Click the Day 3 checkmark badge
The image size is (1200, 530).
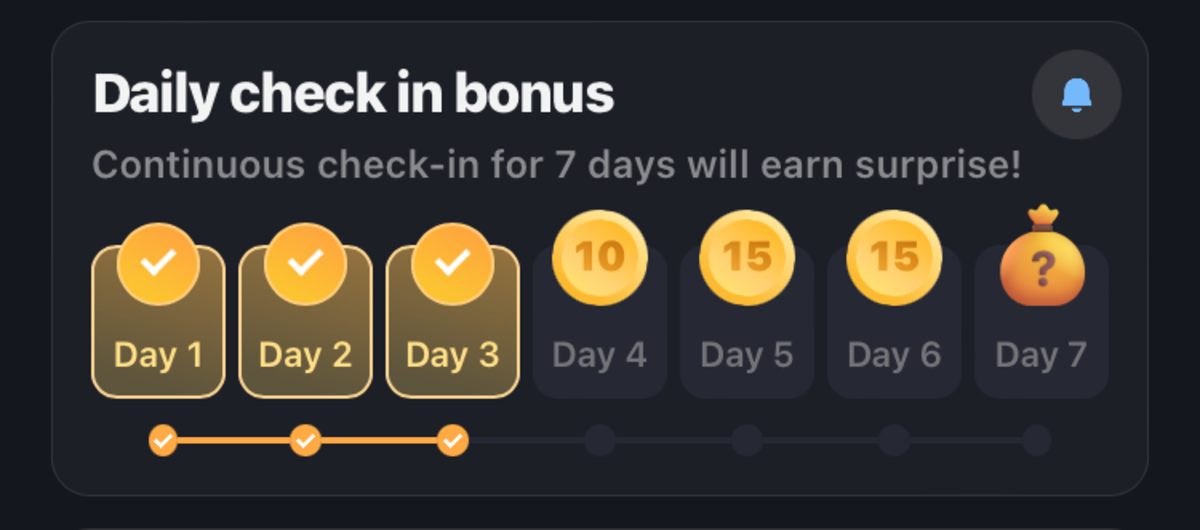click(453, 264)
